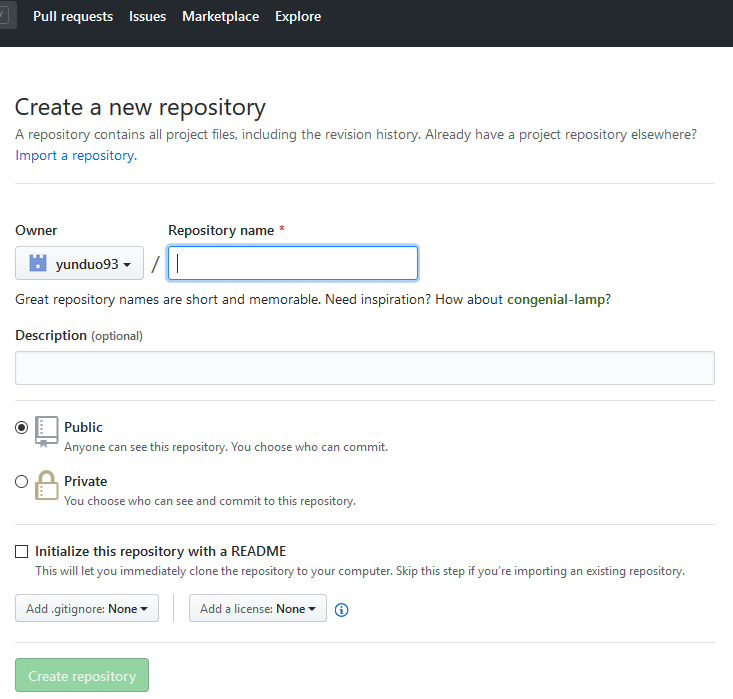Click the Public repository book icon
Screen dimensions: 733x699
(47, 431)
